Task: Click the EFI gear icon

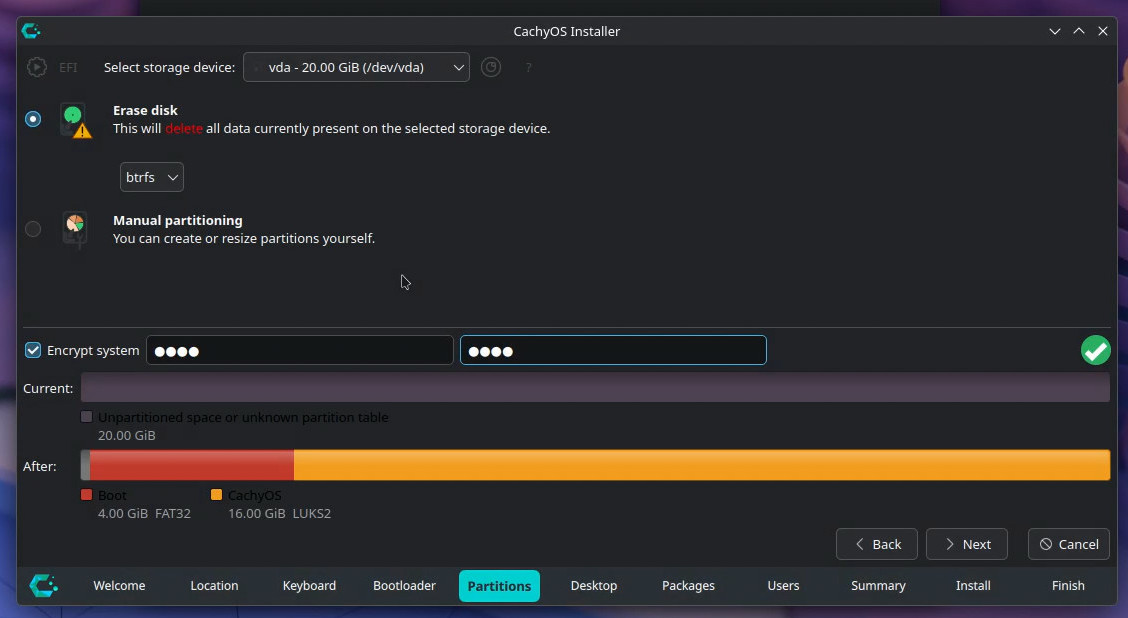Action: point(37,67)
